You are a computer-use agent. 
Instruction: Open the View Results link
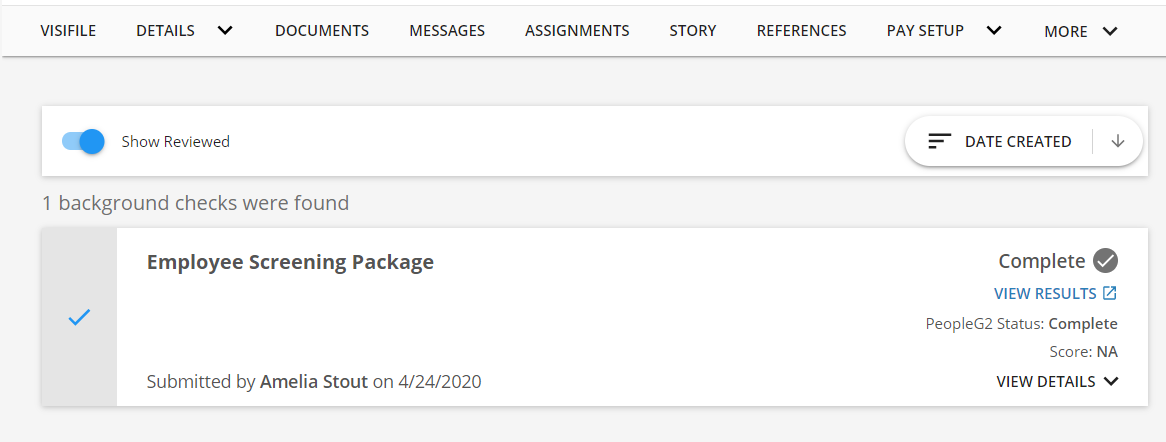(1045, 294)
